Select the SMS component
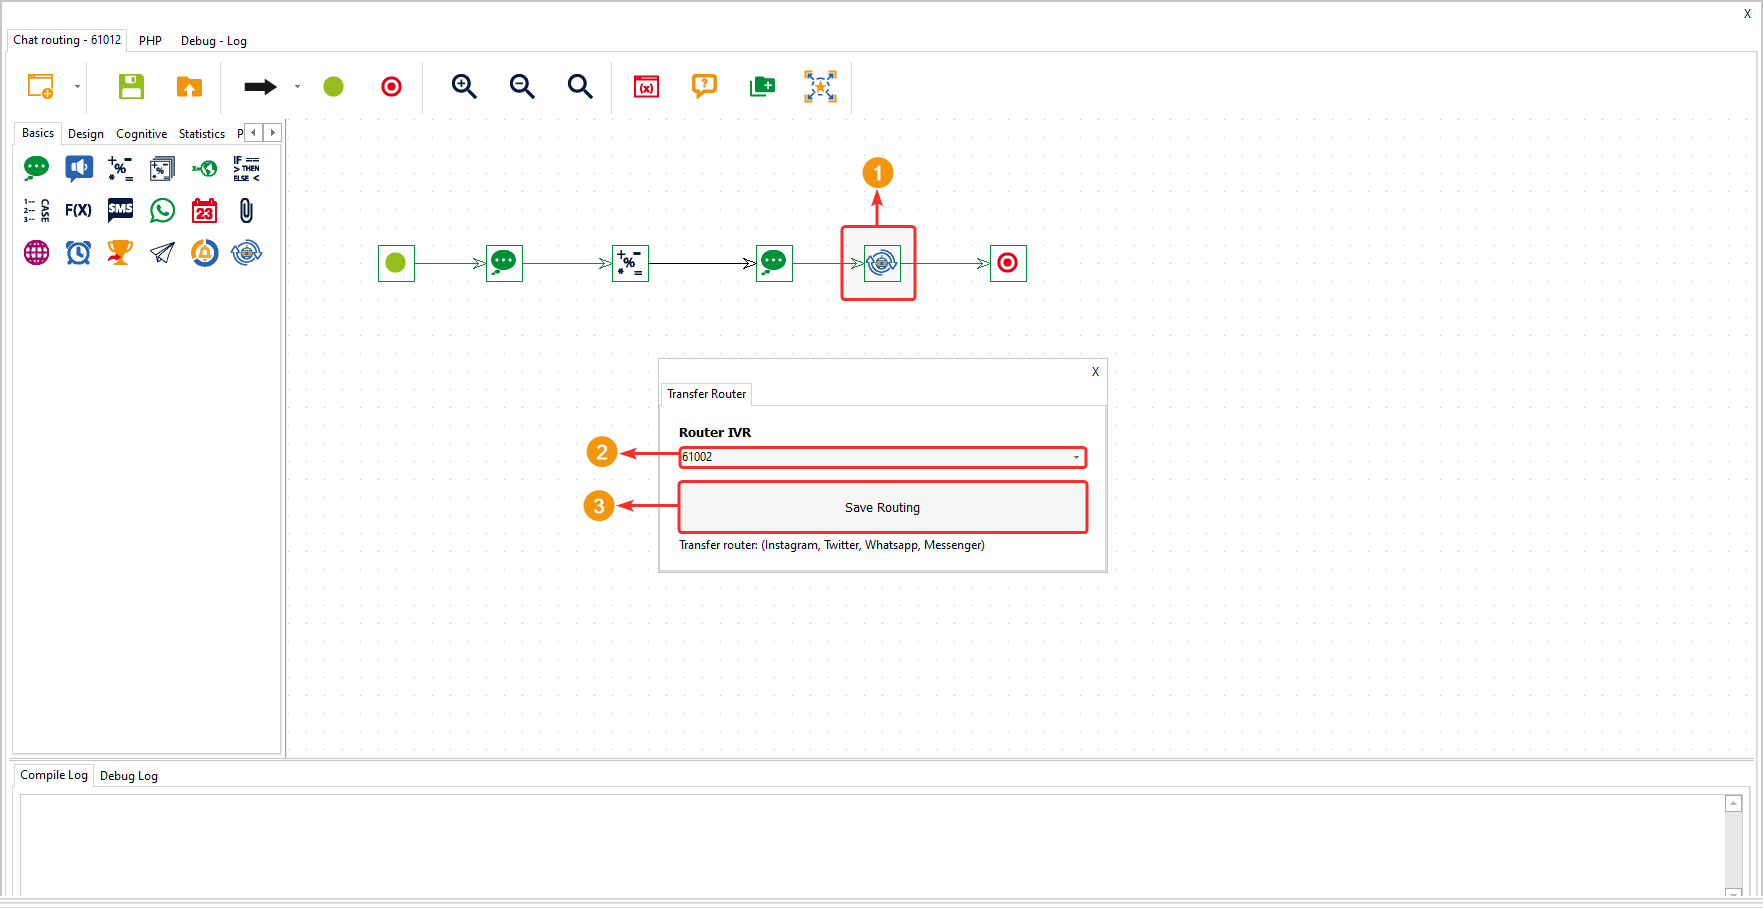Screen dimensions: 1763x908 pyautogui.click(x=121, y=210)
